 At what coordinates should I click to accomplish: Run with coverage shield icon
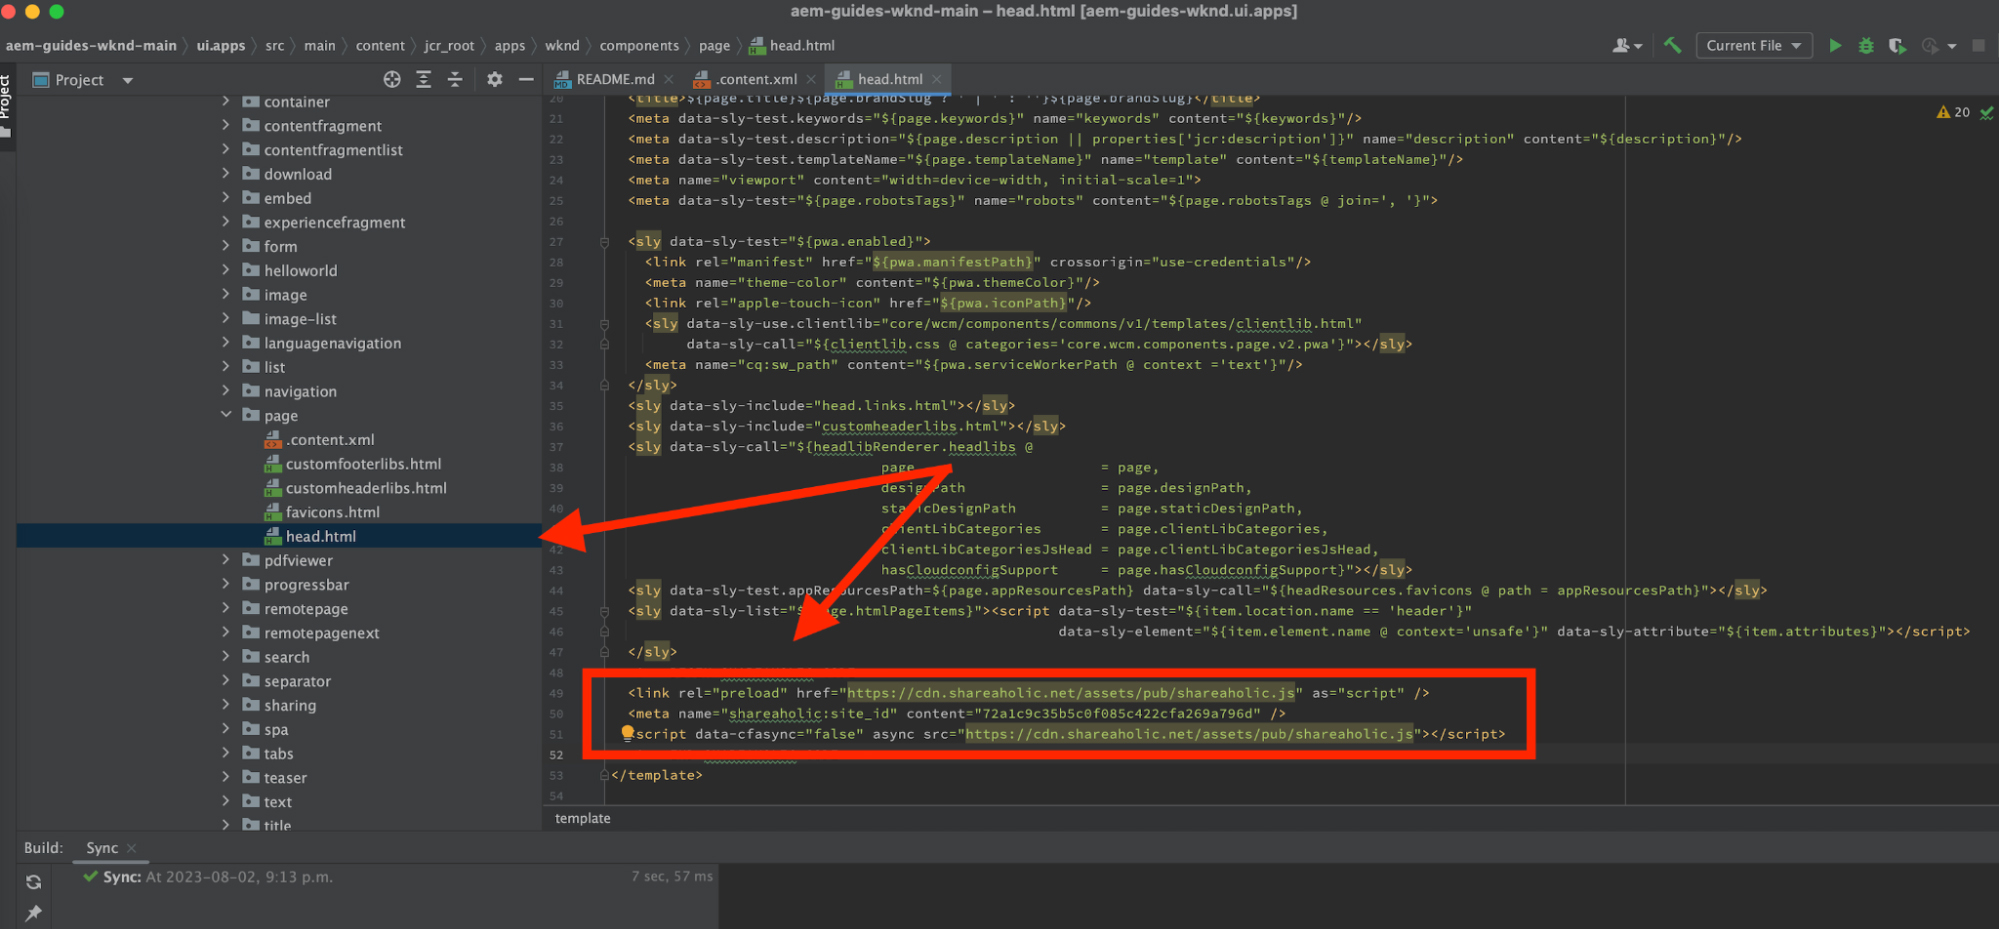(x=1897, y=45)
